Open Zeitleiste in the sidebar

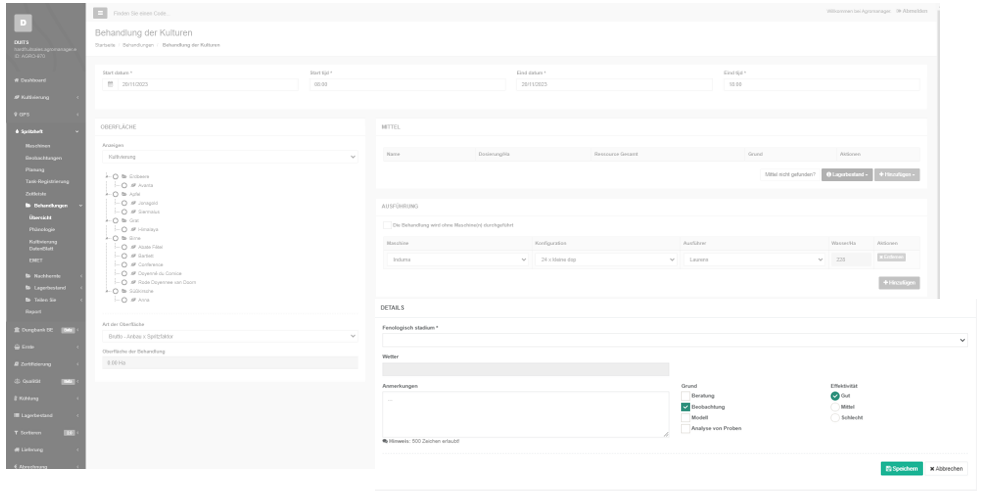point(36,194)
